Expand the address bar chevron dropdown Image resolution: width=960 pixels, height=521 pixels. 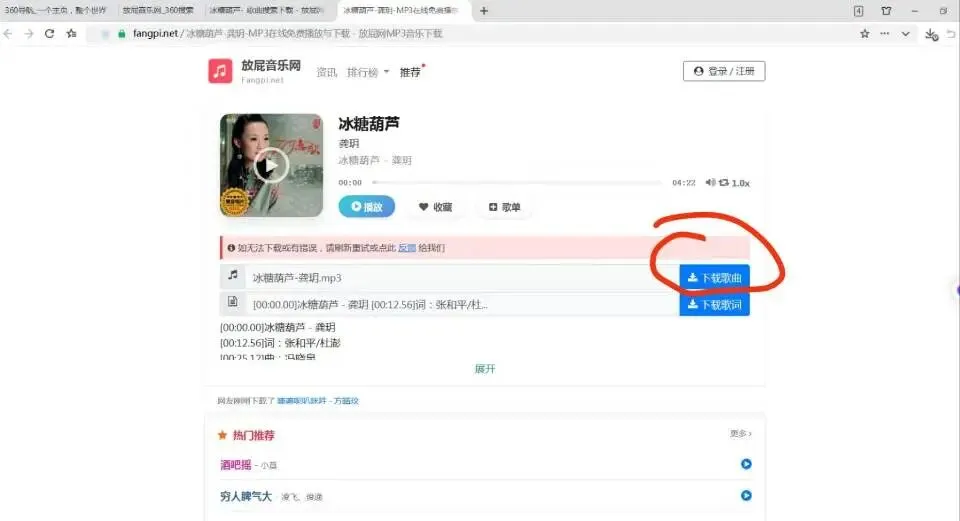[906, 34]
